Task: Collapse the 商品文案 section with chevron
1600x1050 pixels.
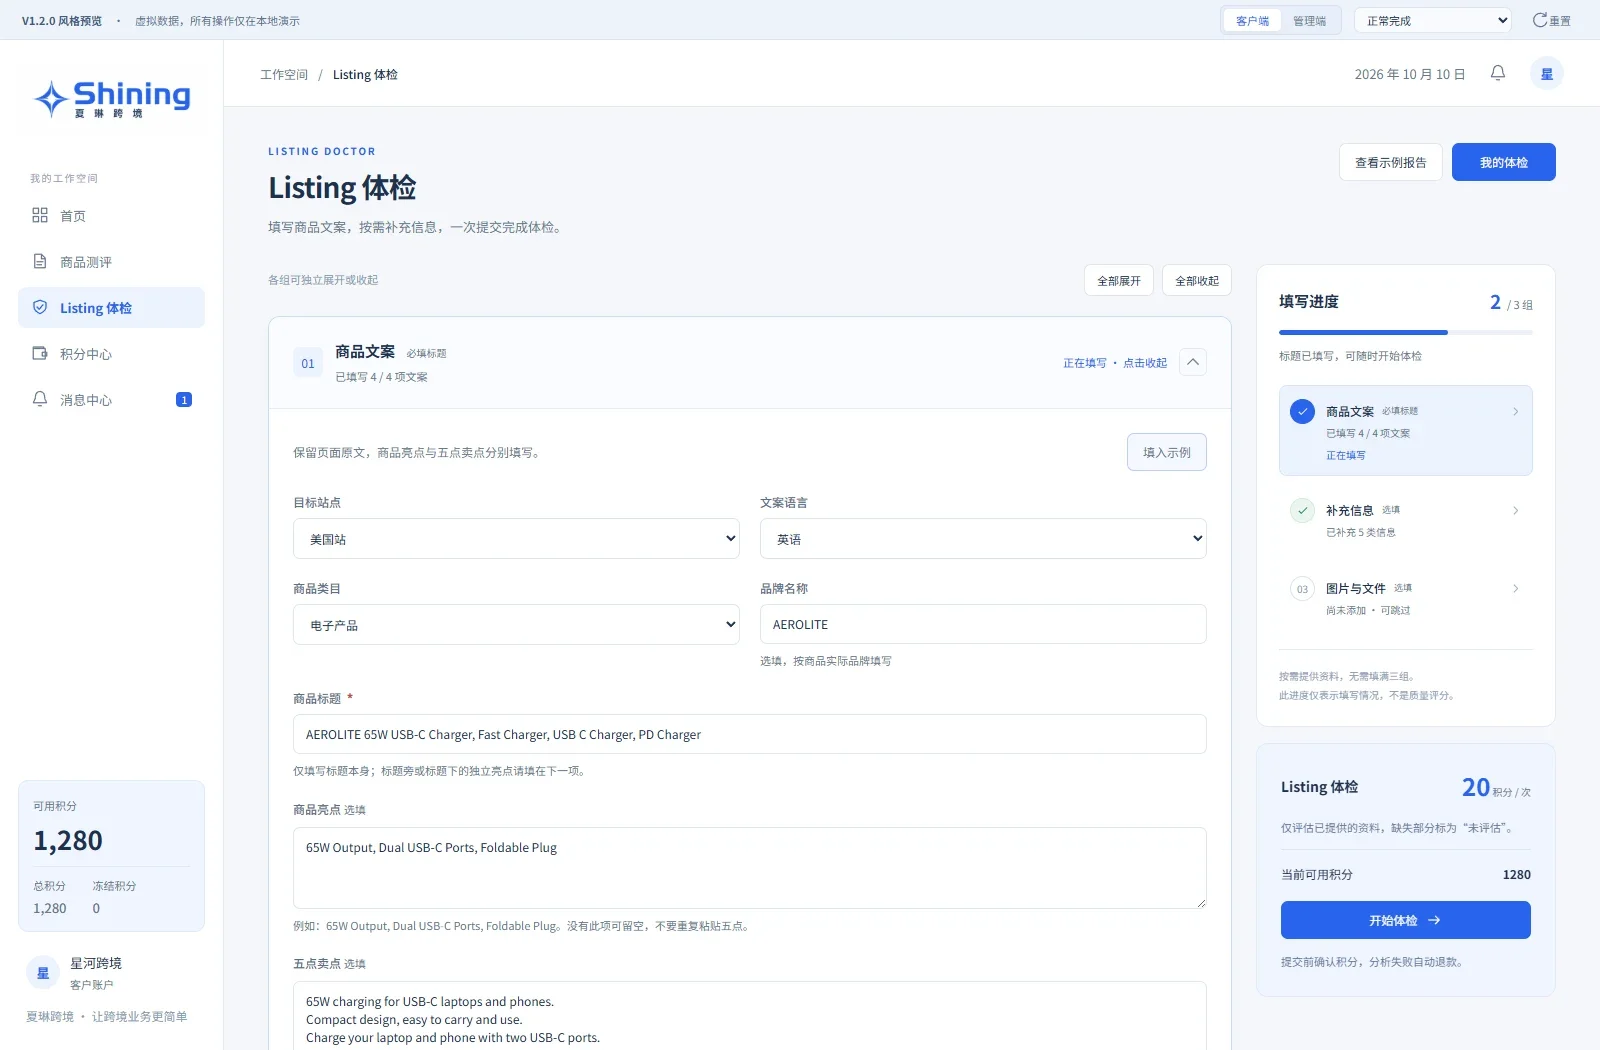Action: pos(1193,362)
